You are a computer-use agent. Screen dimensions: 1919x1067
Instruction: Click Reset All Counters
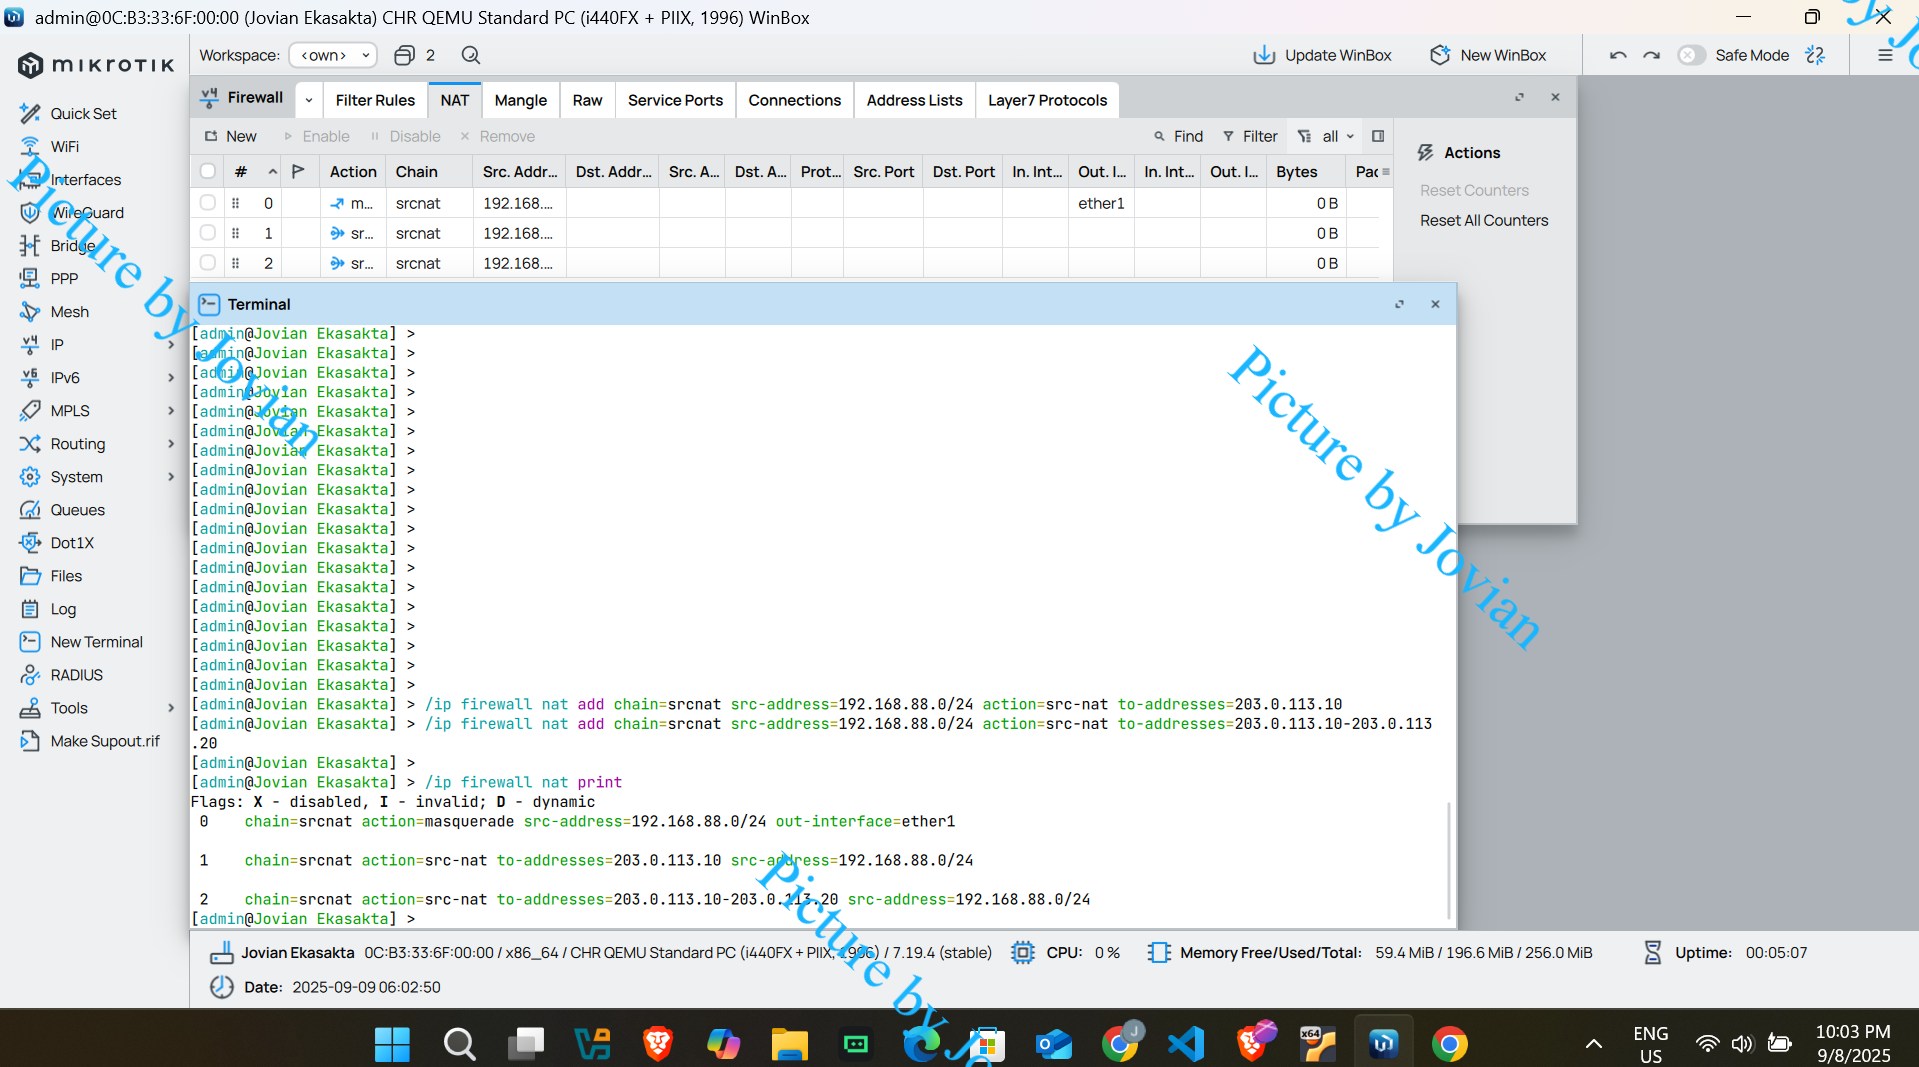point(1484,220)
